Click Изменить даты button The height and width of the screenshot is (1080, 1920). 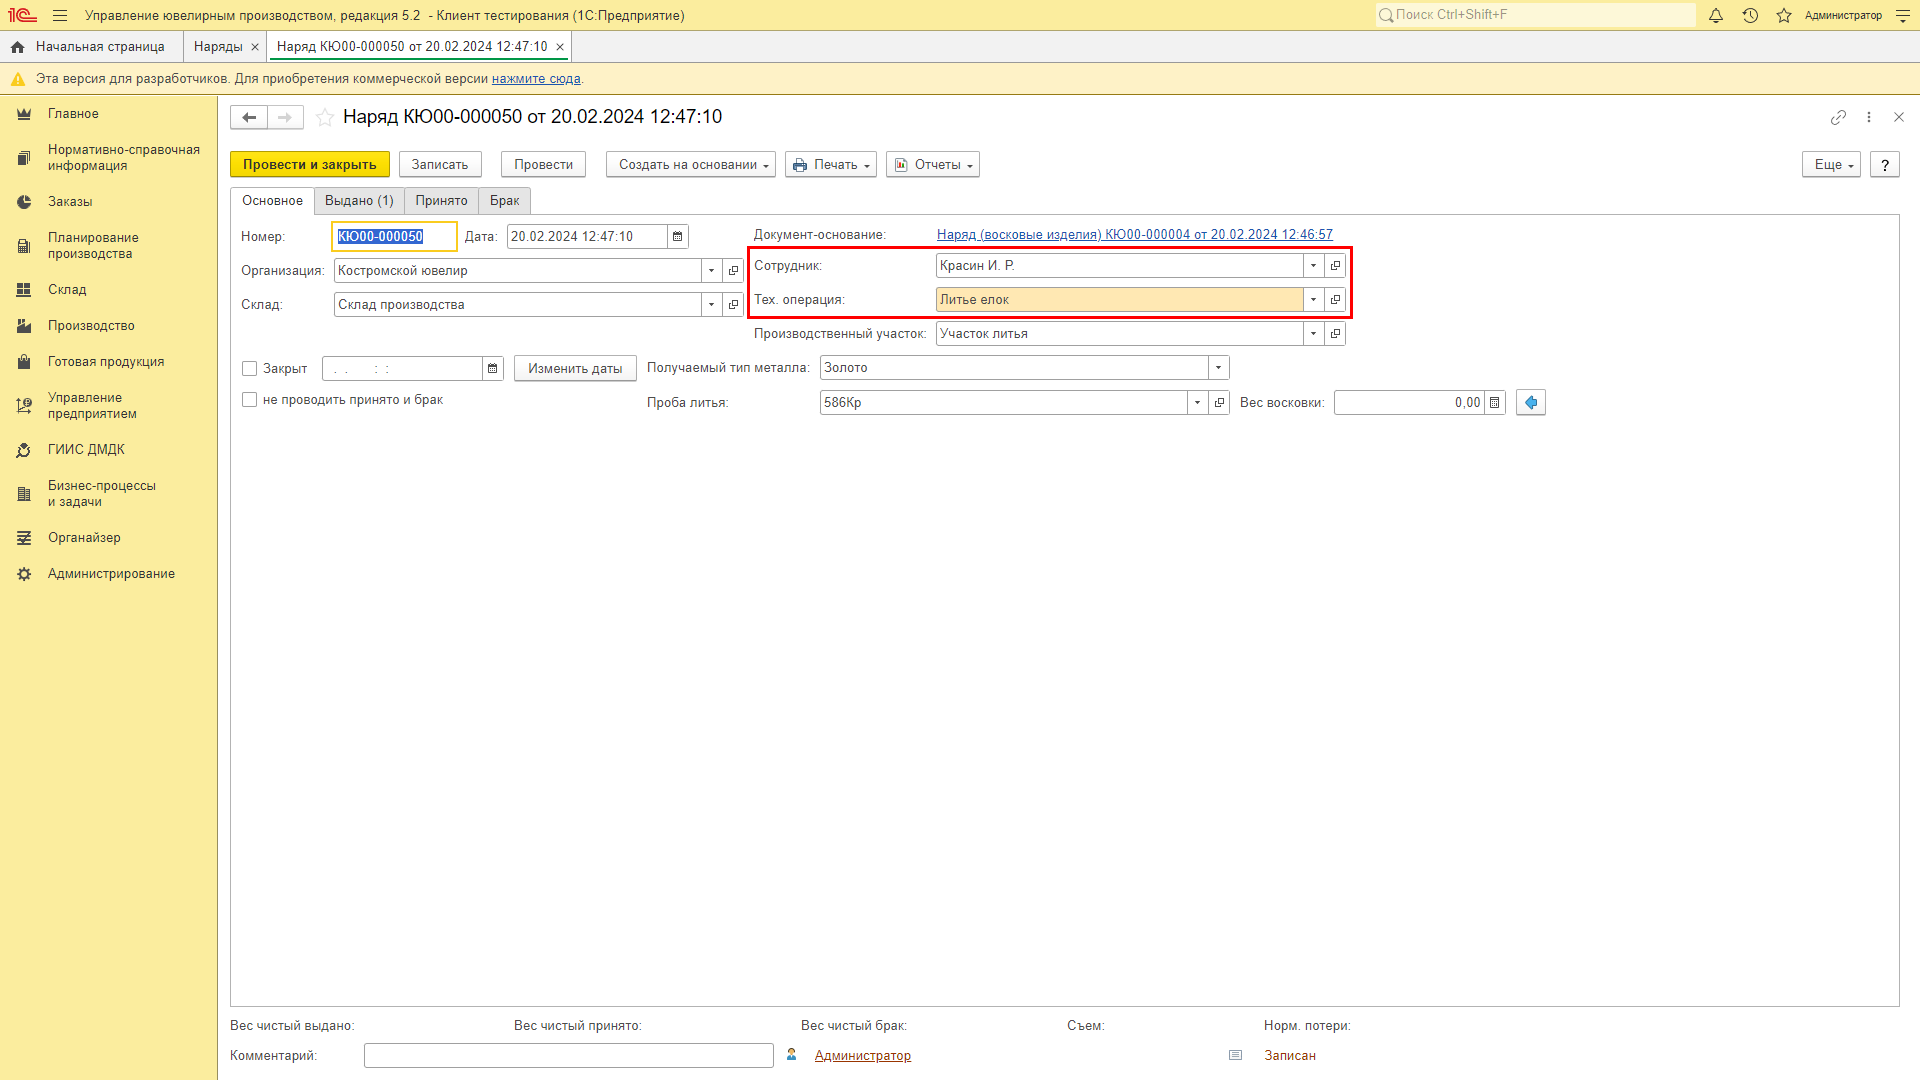tap(575, 369)
